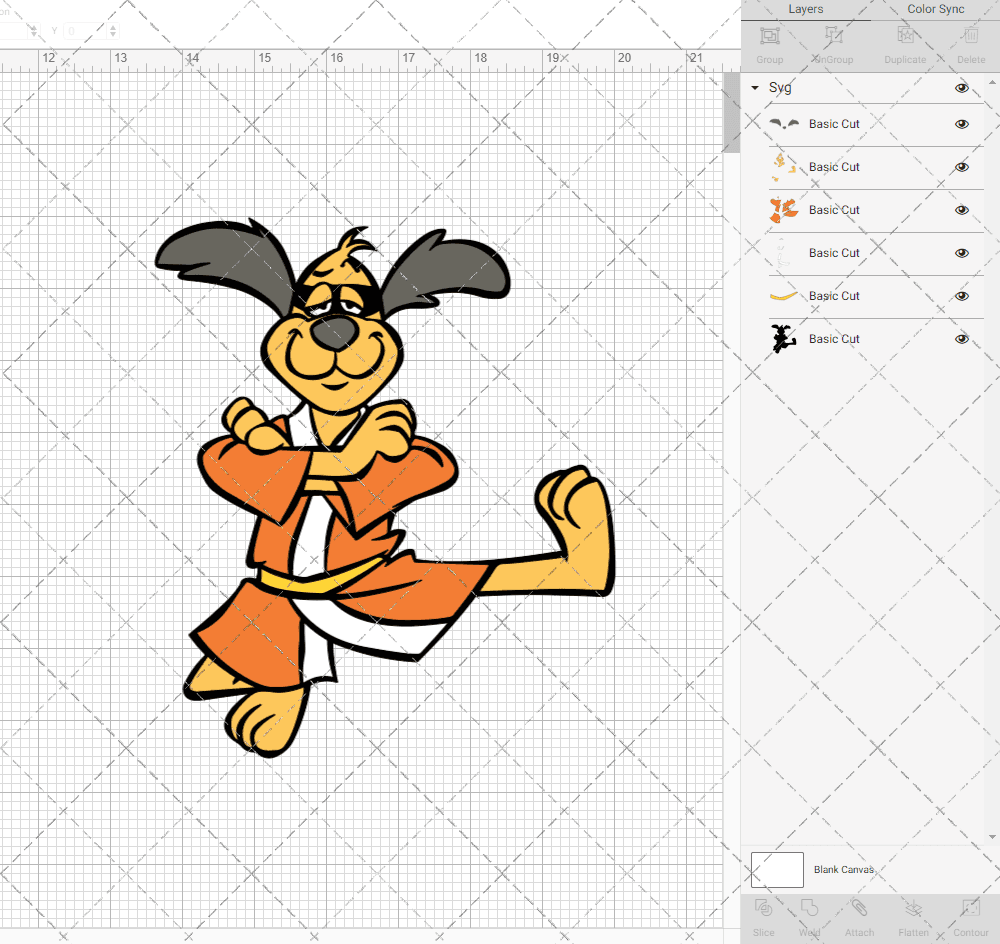
Task: Select the Svg group label
Action: [779, 88]
